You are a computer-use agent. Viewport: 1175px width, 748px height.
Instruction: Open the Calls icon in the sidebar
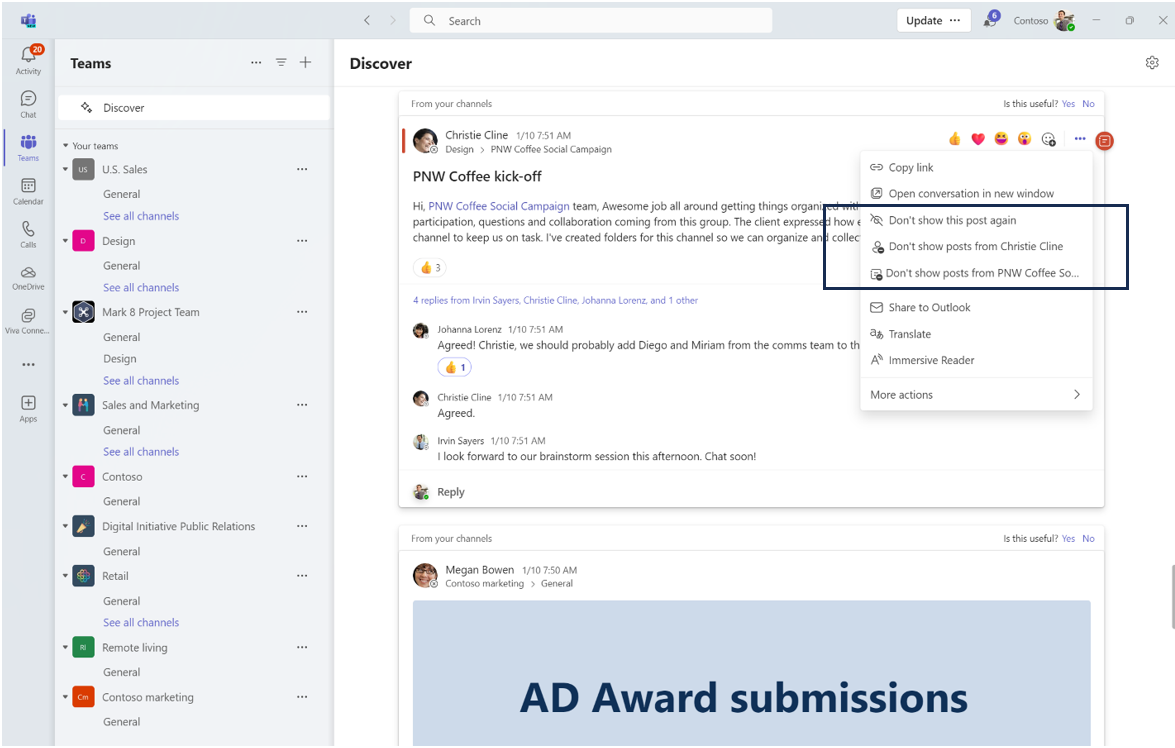click(x=28, y=234)
